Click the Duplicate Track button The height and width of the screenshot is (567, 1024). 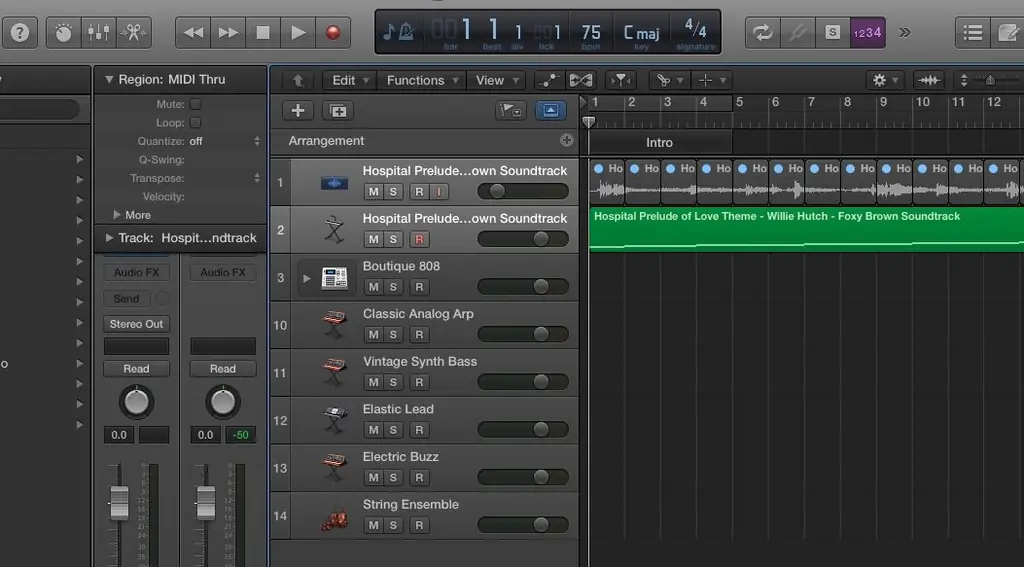tap(338, 110)
